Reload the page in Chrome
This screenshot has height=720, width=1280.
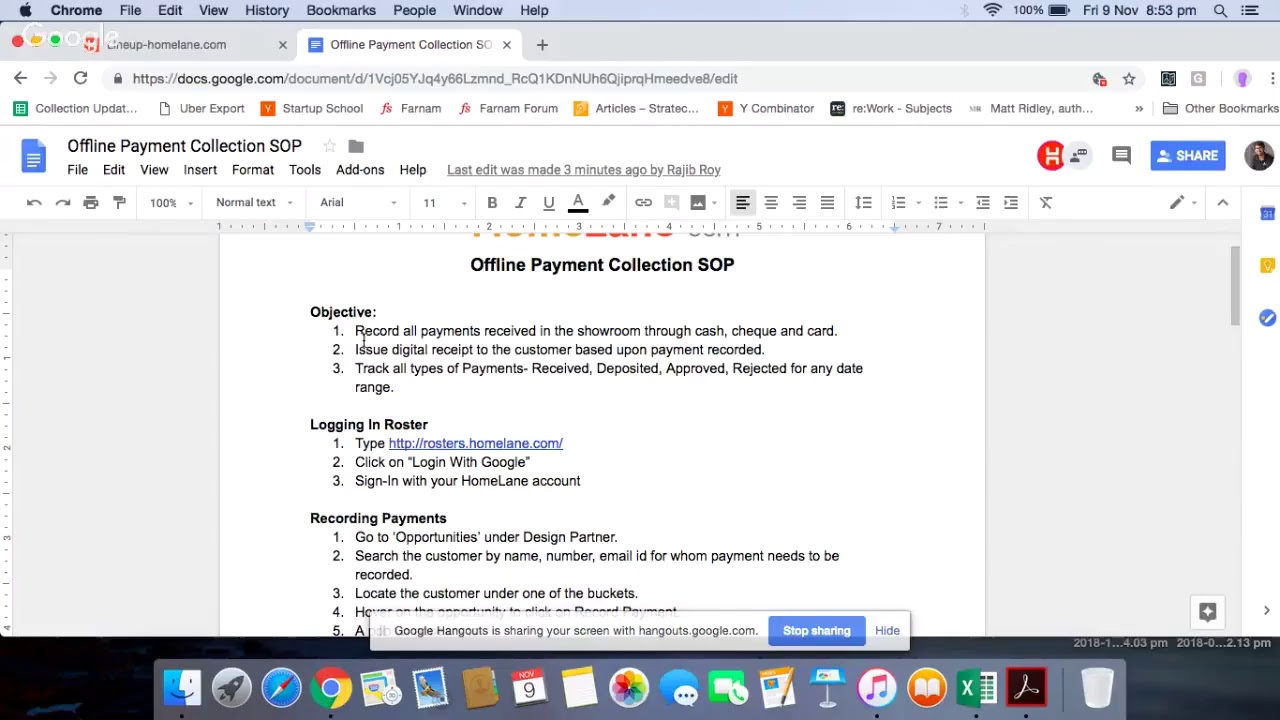(80, 78)
